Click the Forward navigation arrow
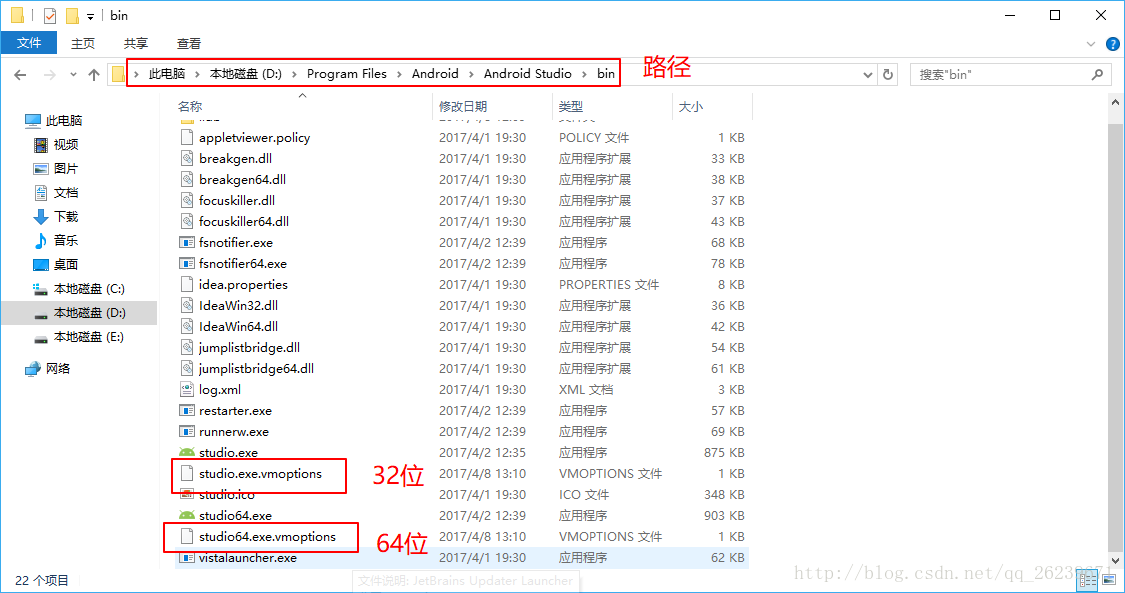1125x593 pixels. 50,75
